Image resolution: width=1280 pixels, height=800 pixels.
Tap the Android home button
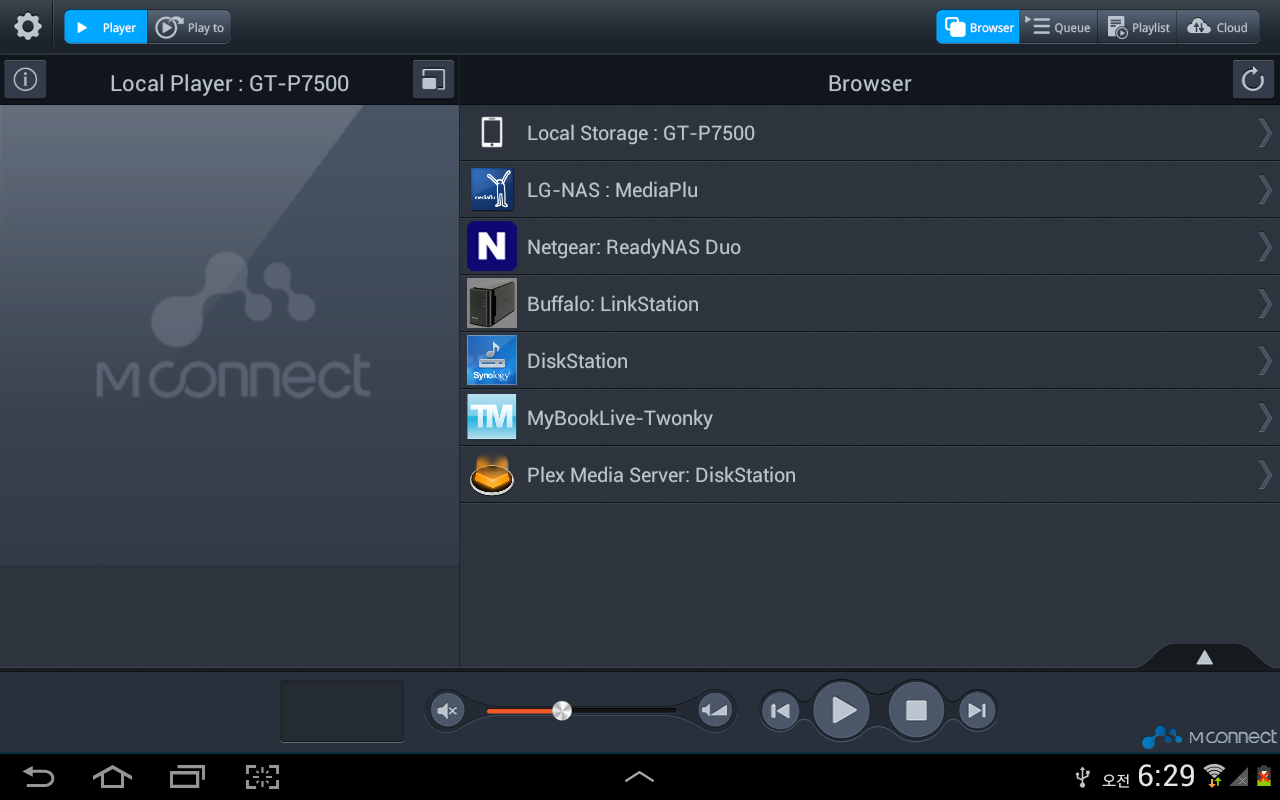(x=112, y=776)
